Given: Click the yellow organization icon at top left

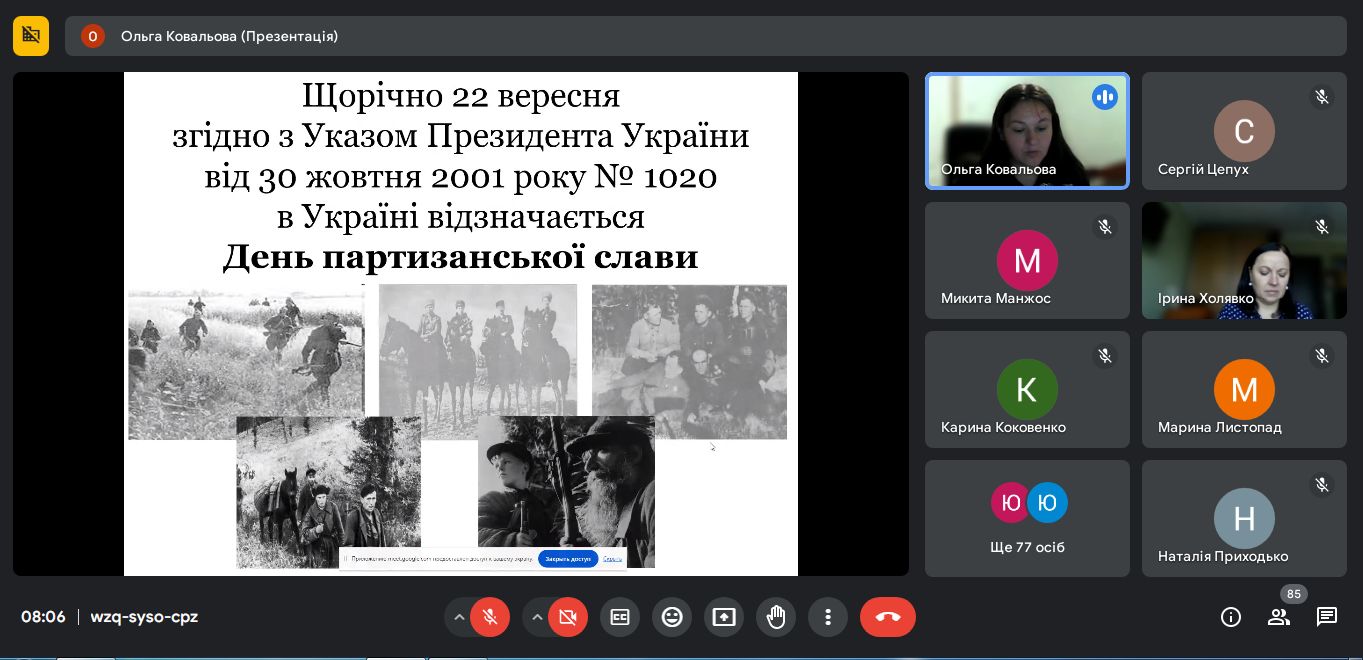Looking at the screenshot, I should click(x=31, y=36).
